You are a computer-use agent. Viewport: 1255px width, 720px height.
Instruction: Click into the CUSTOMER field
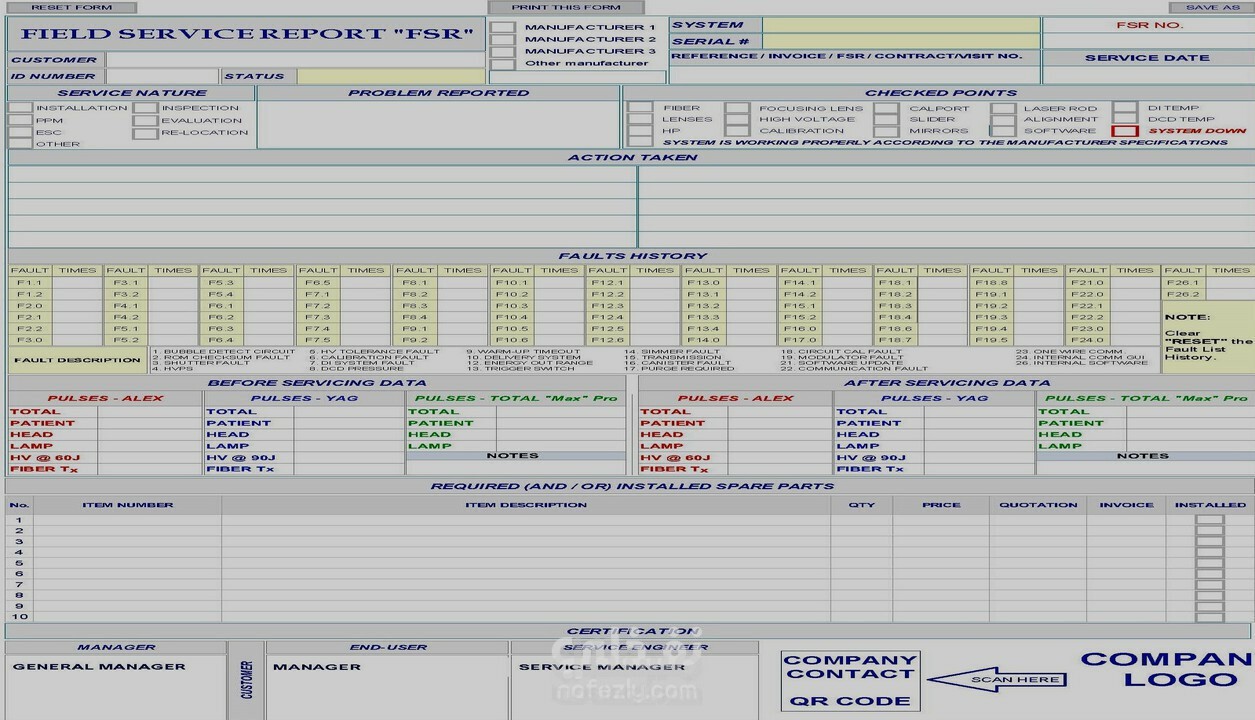[296, 60]
